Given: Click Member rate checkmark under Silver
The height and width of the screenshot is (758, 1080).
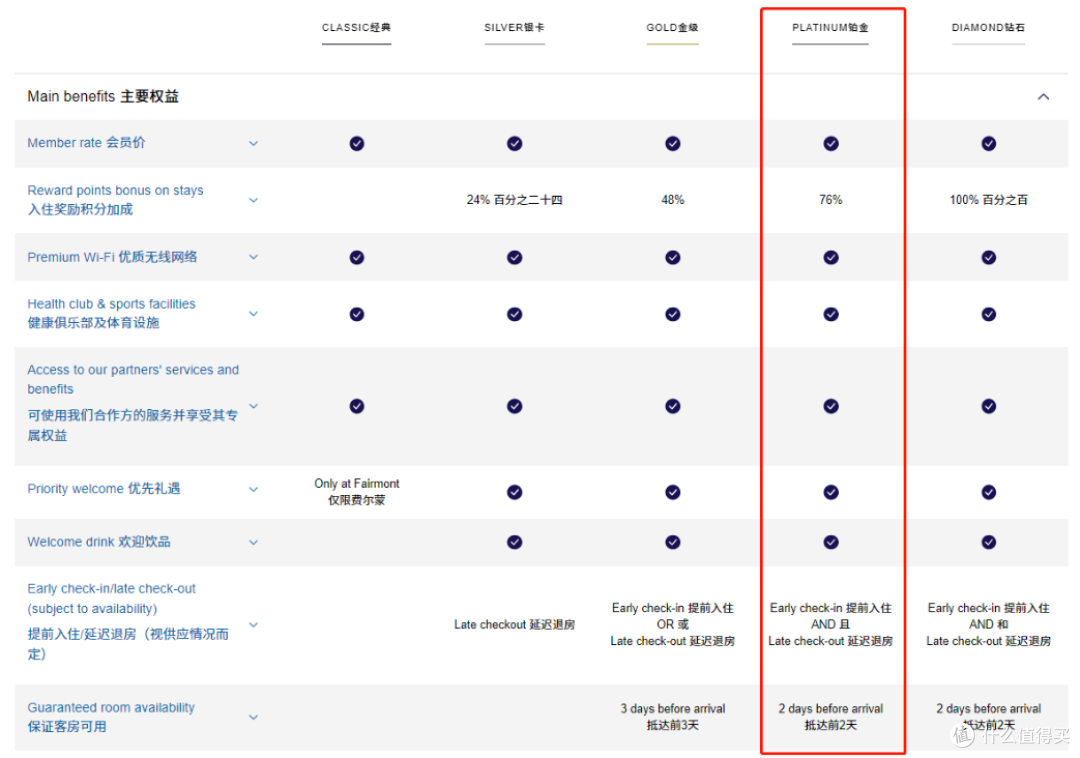Looking at the screenshot, I should click(515, 143).
